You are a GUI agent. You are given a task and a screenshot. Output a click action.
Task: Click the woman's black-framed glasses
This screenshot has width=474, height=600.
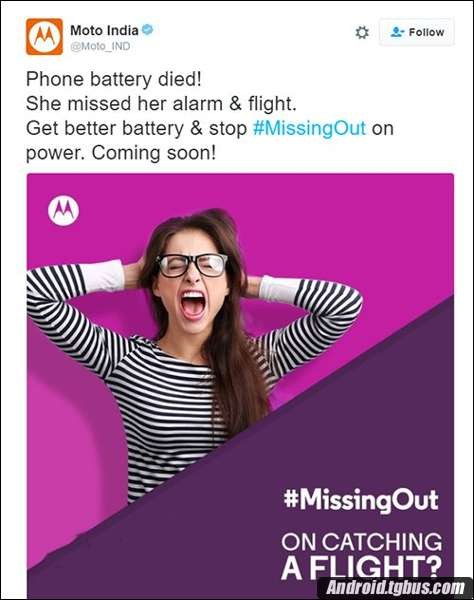click(191, 265)
